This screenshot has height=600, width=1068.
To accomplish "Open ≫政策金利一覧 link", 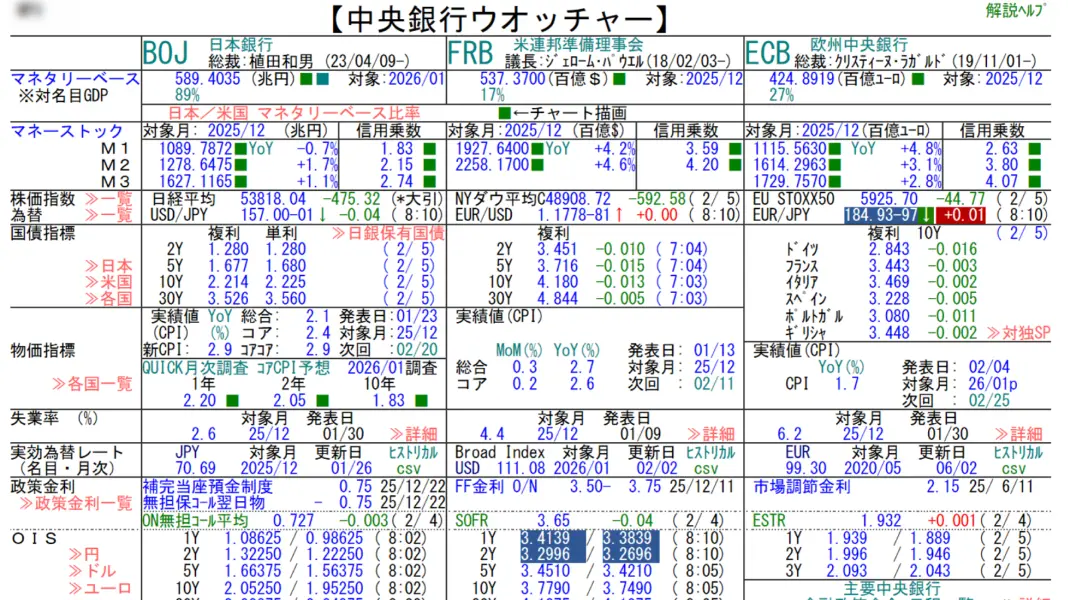I will click(75, 504).
